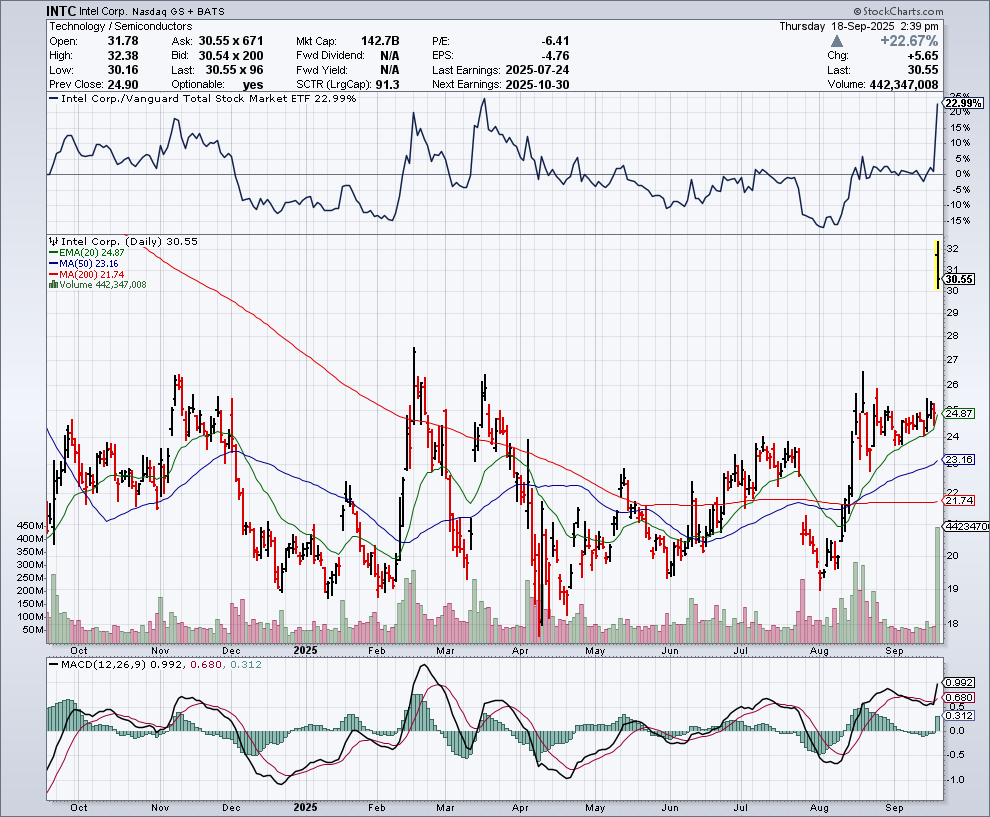
Task: Click the EMA(20) 24.87 legend text
Action: [92, 253]
